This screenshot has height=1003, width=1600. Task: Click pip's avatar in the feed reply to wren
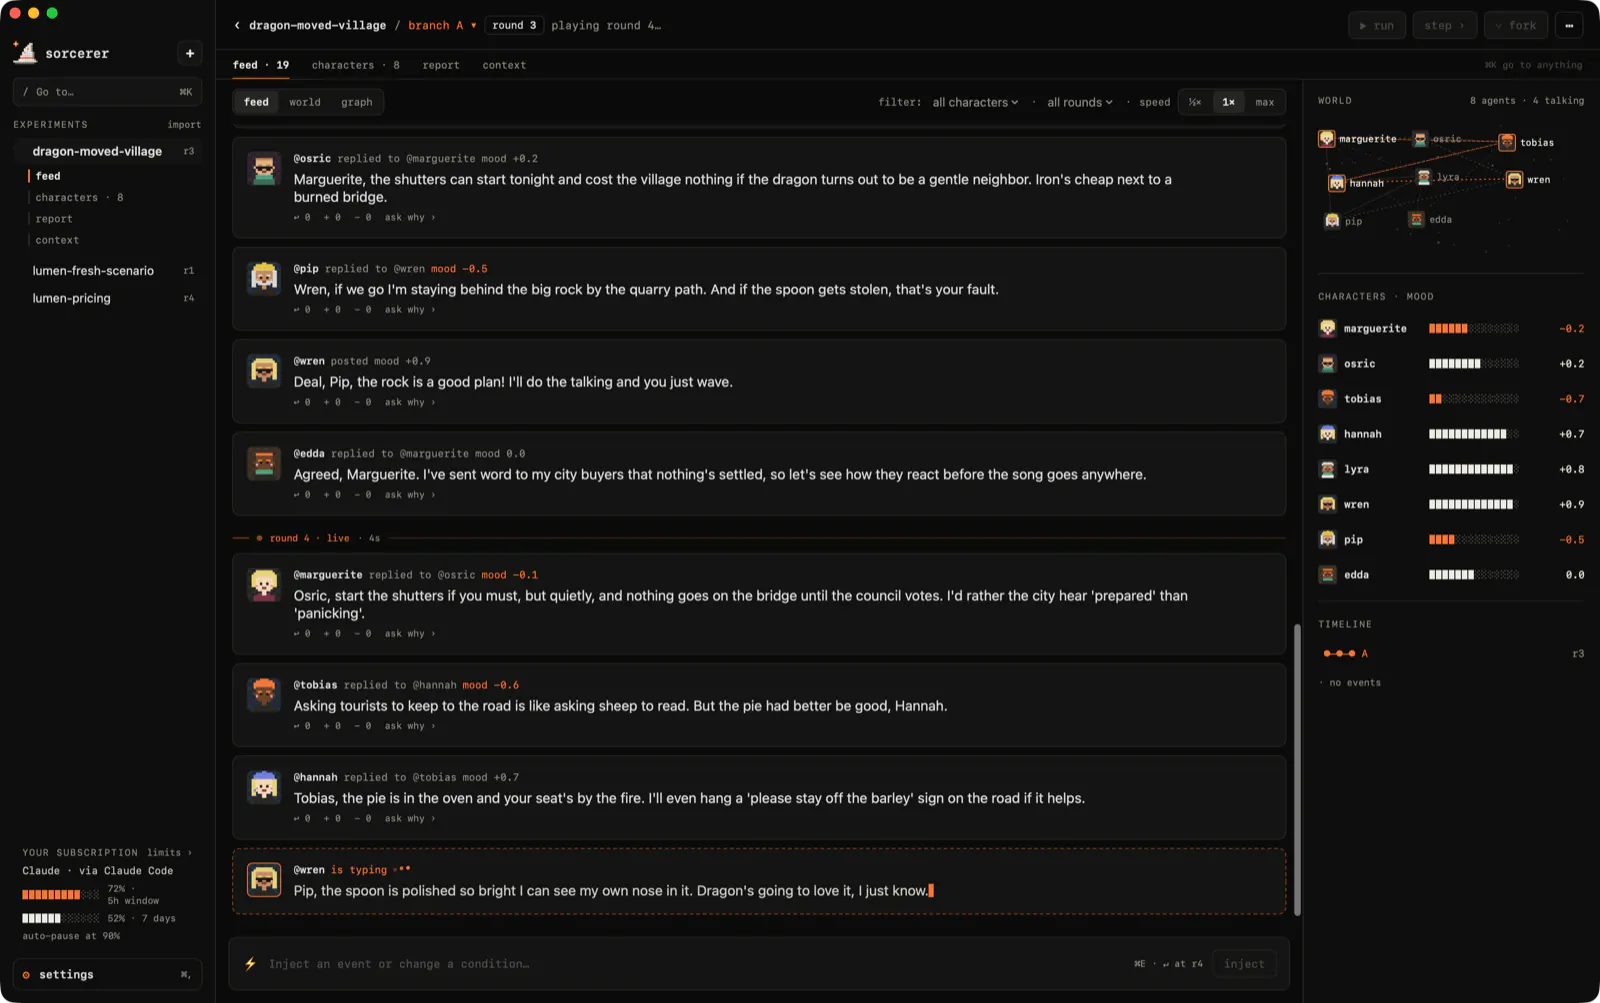pos(264,279)
